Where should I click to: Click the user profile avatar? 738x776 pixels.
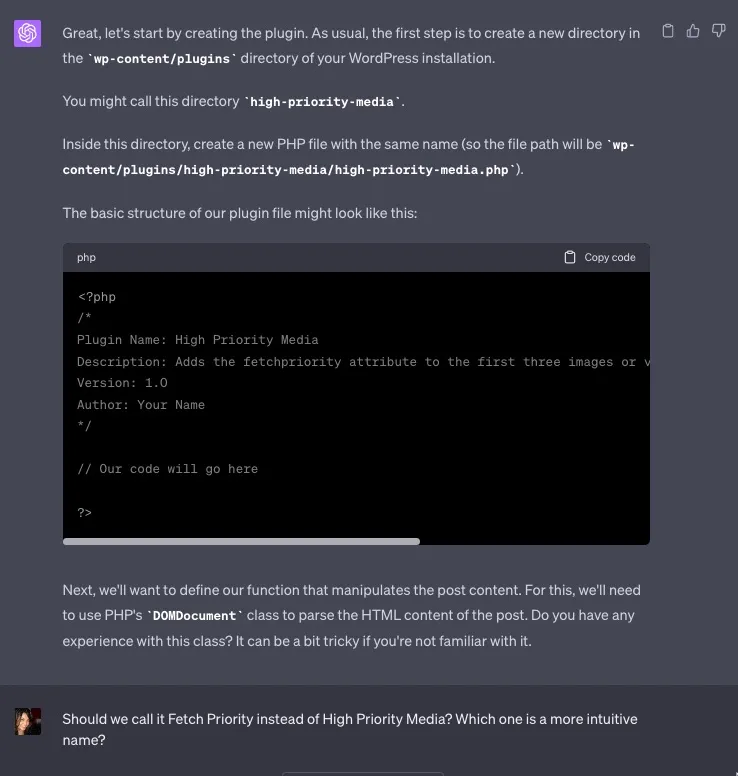point(28,721)
